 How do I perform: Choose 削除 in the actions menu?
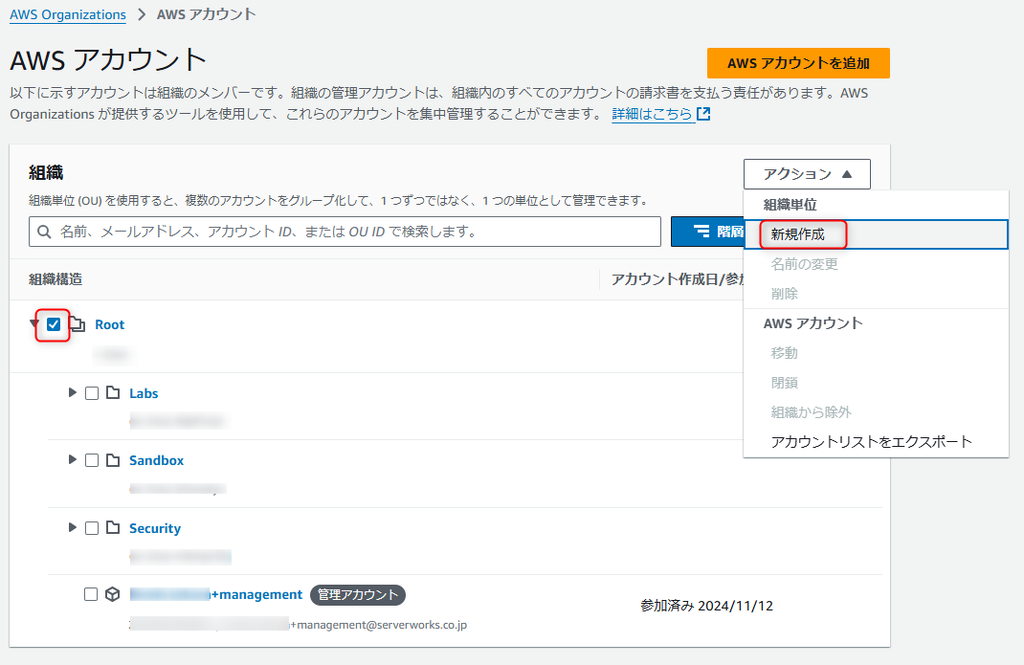pyautogui.click(x=876, y=293)
